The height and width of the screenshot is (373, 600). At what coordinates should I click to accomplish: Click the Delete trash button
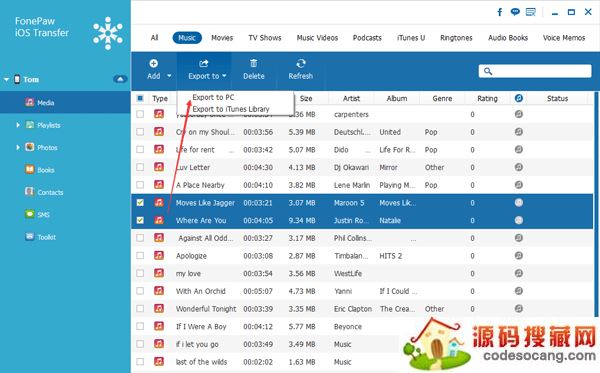[254, 70]
